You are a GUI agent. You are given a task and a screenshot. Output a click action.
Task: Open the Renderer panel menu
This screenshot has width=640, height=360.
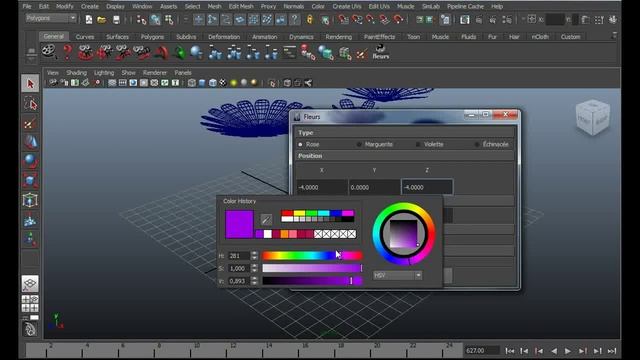tap(155, 73)
